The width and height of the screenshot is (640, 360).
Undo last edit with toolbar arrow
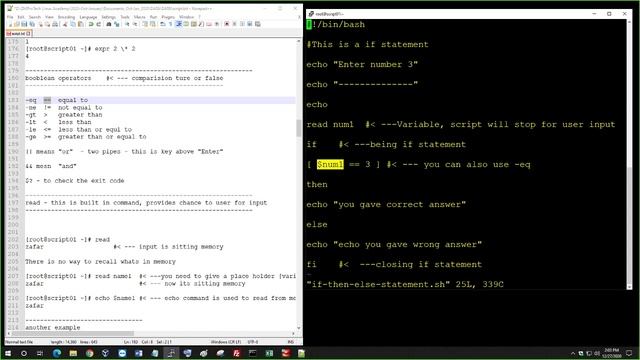point(91,24)
